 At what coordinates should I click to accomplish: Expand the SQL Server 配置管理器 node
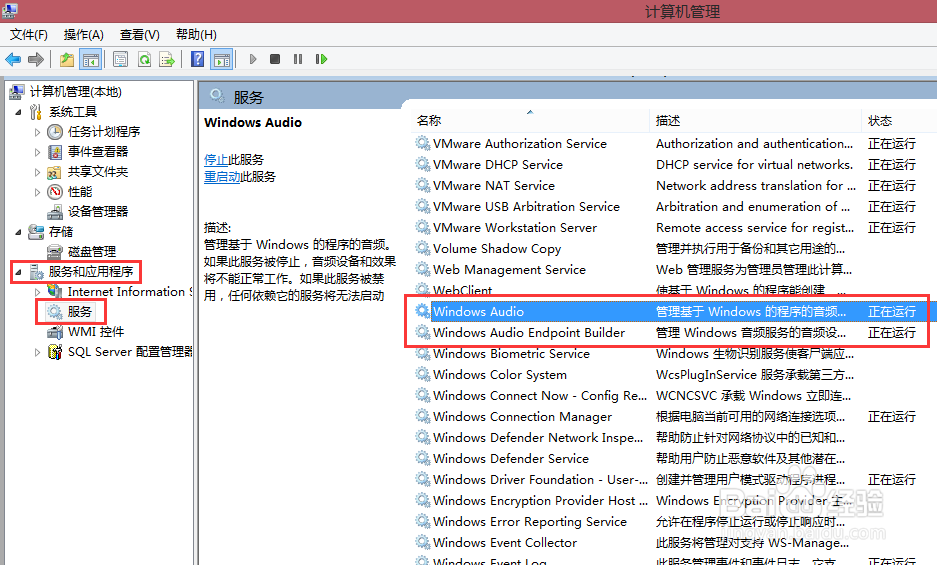pos(38,352)
